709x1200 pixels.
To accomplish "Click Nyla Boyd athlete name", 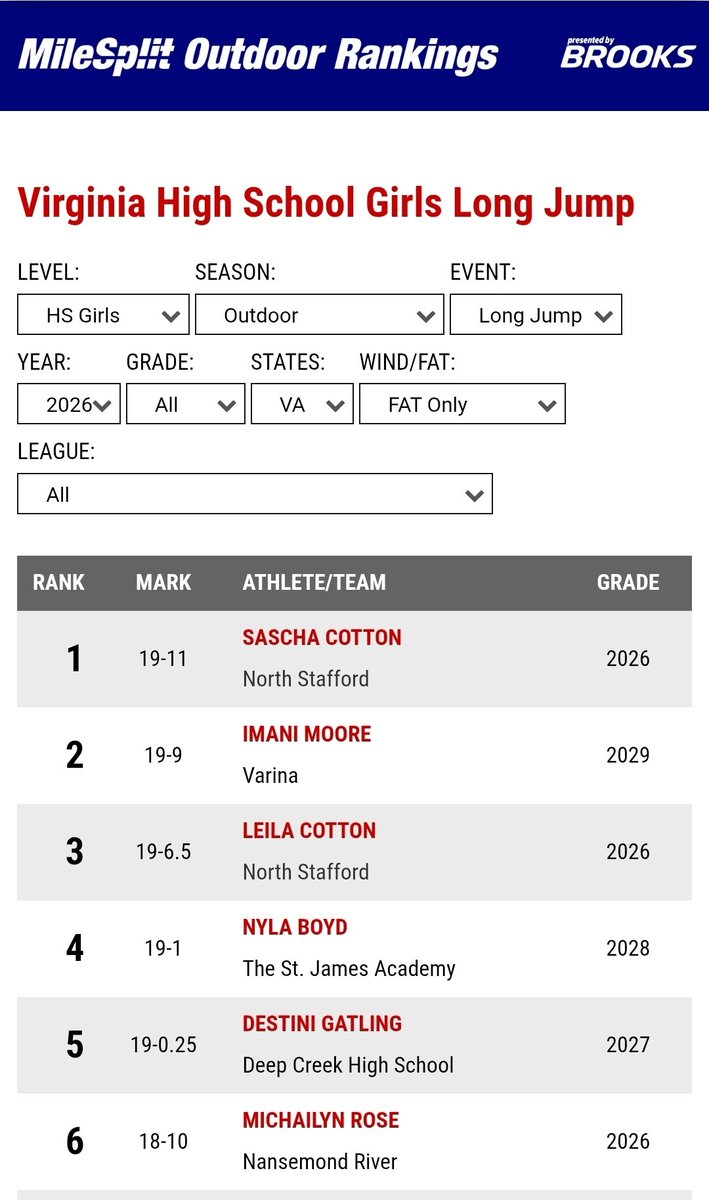I will 295,927.
